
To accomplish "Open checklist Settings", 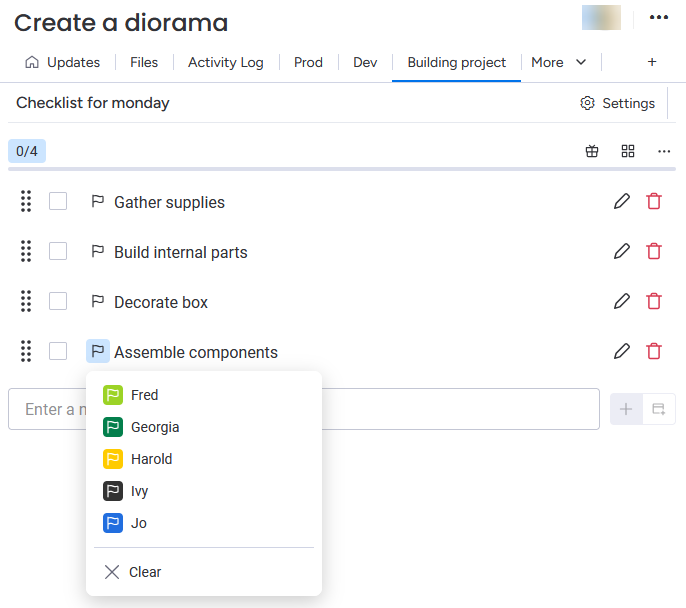I will 618,103.
